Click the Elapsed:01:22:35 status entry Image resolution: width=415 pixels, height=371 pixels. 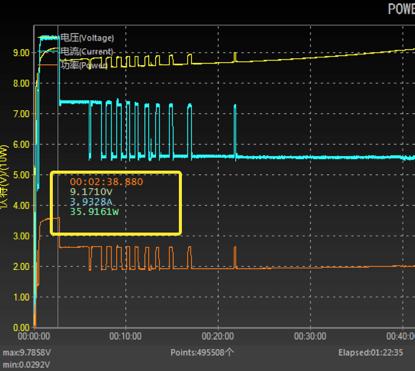tap(371, 352)
